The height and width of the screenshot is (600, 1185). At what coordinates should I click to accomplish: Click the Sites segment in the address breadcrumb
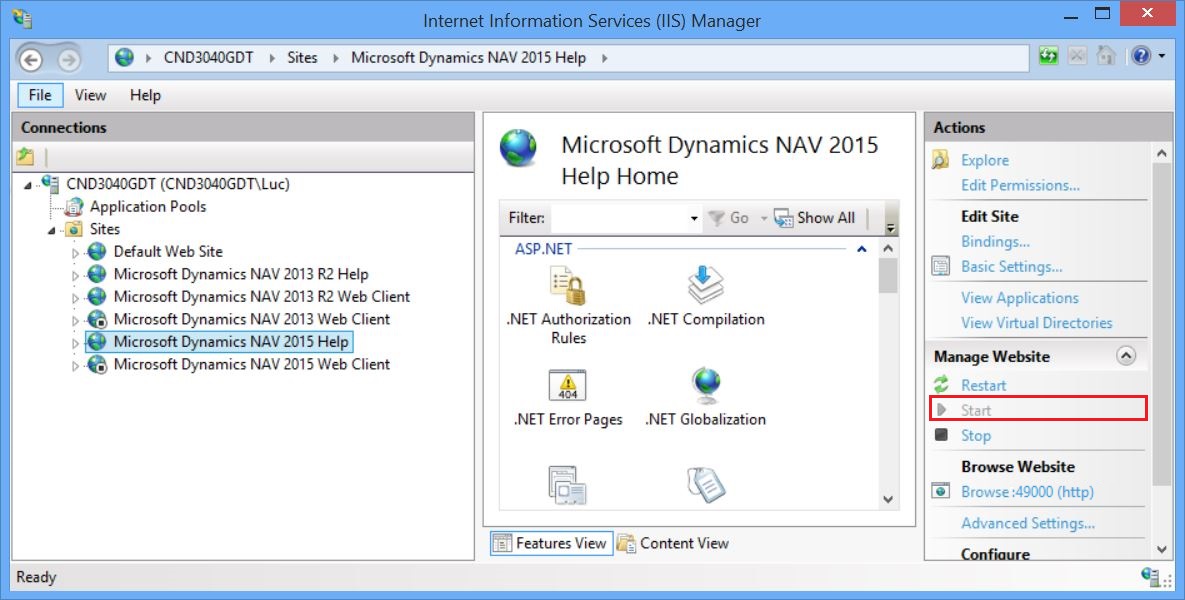[x=302, y=57]
